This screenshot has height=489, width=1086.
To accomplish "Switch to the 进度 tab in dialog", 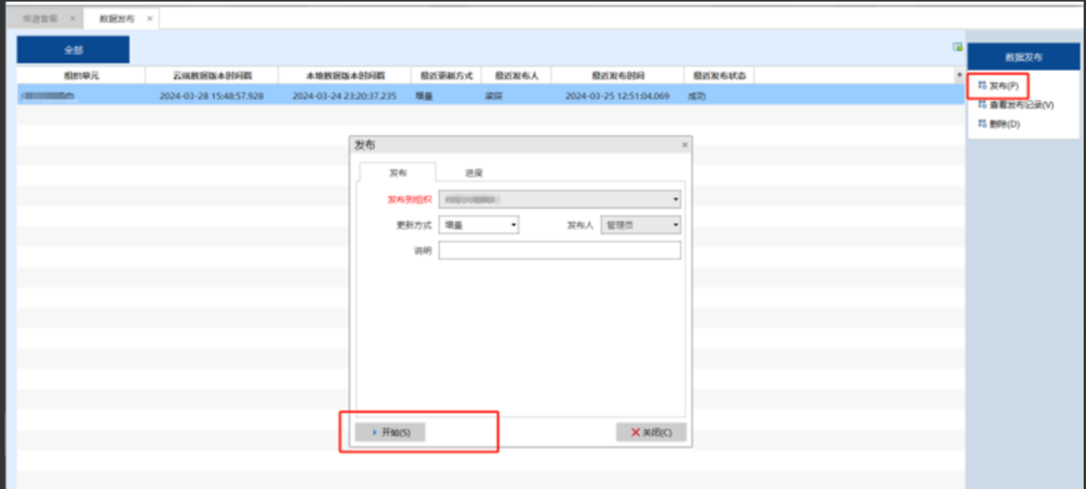I will (473, 173).
